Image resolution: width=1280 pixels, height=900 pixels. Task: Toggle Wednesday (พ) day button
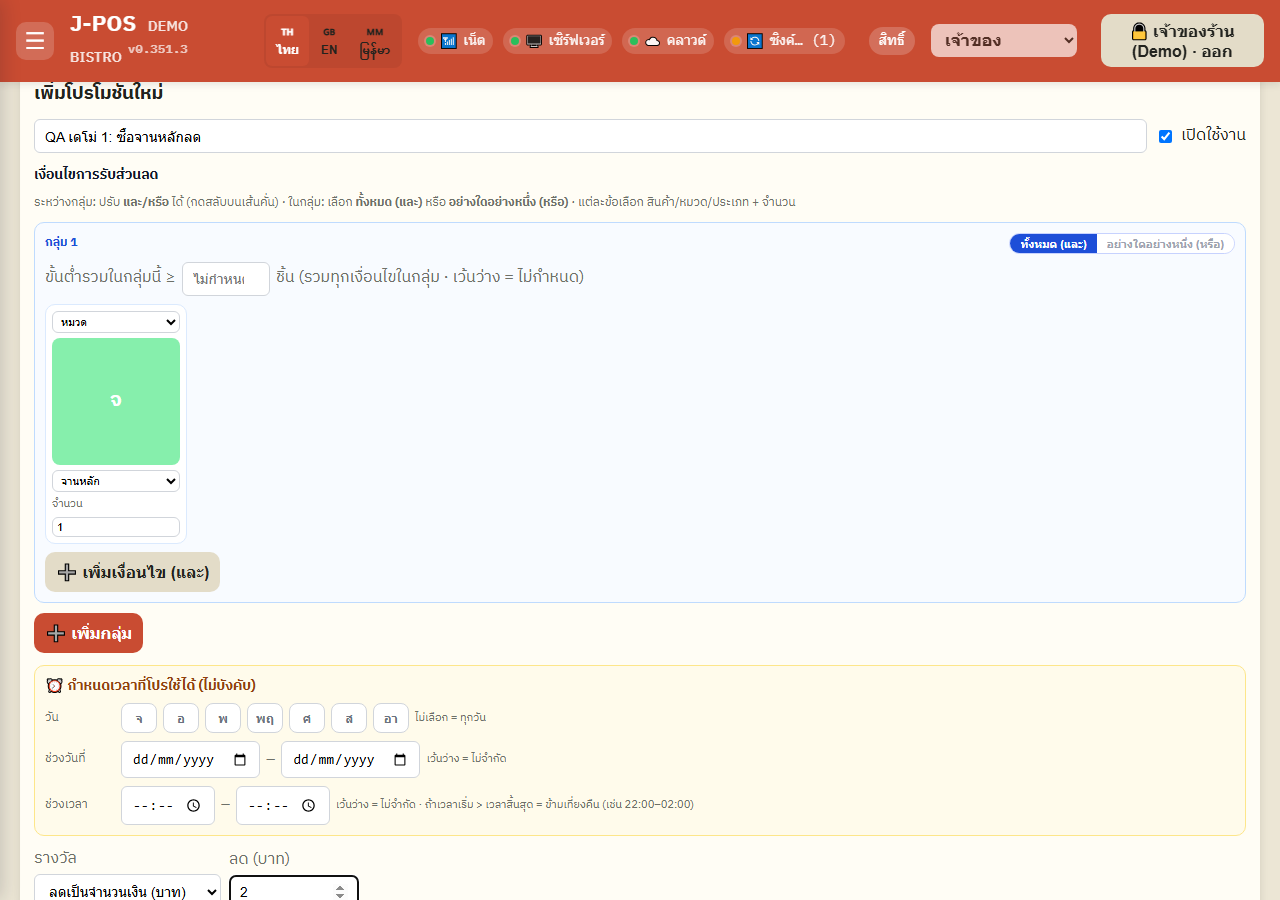223,718
